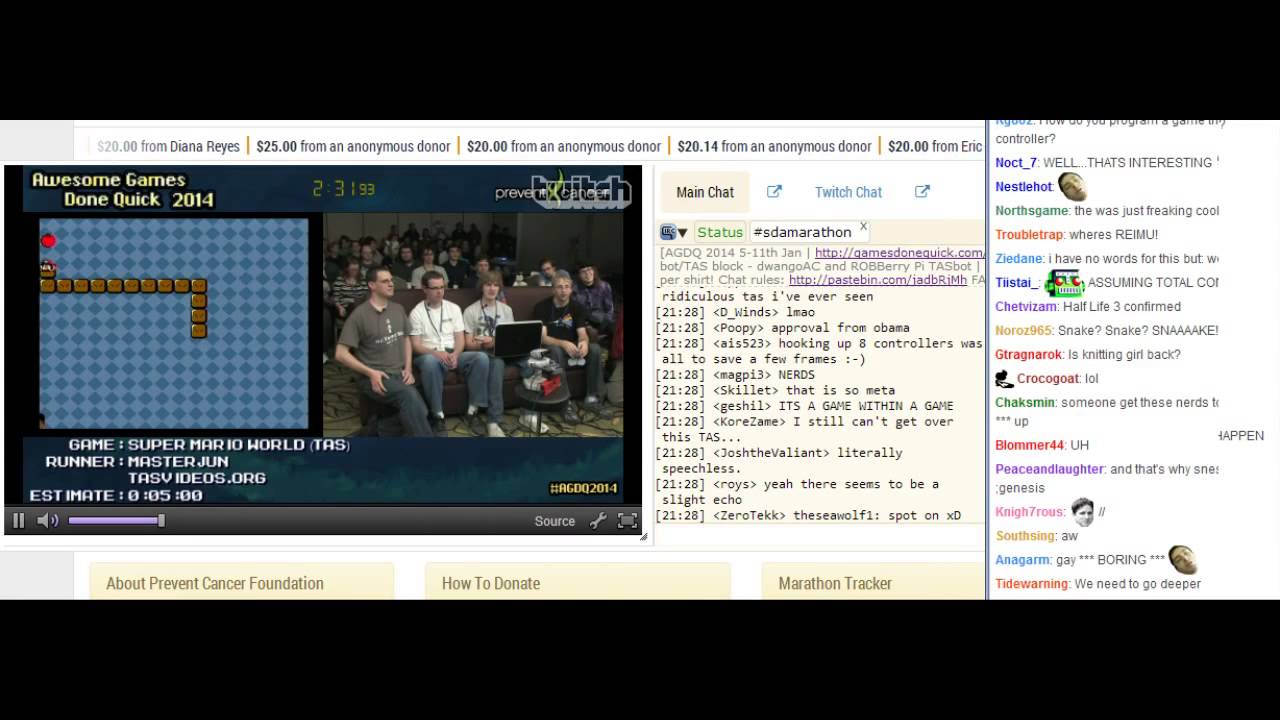Click the $25.00 anonymous donor entry

[x=353, y=146]
